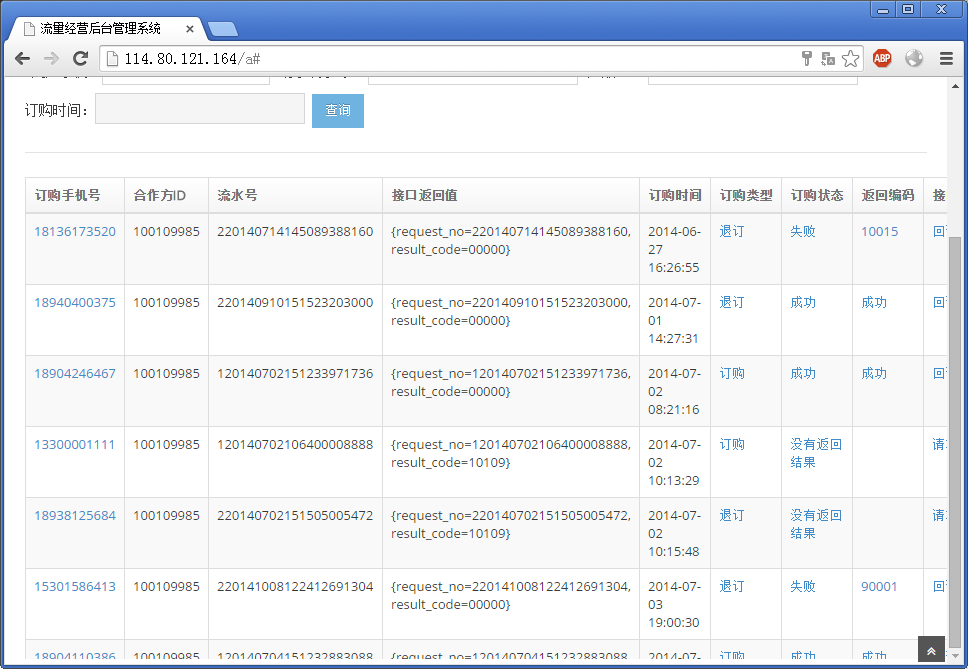Open the Chrome hamburger menu

(946, 59)
